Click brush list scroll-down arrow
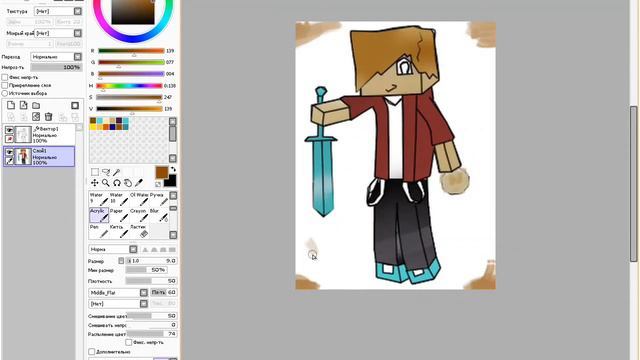This screenshot has width=640, height=360. (173, 235)
